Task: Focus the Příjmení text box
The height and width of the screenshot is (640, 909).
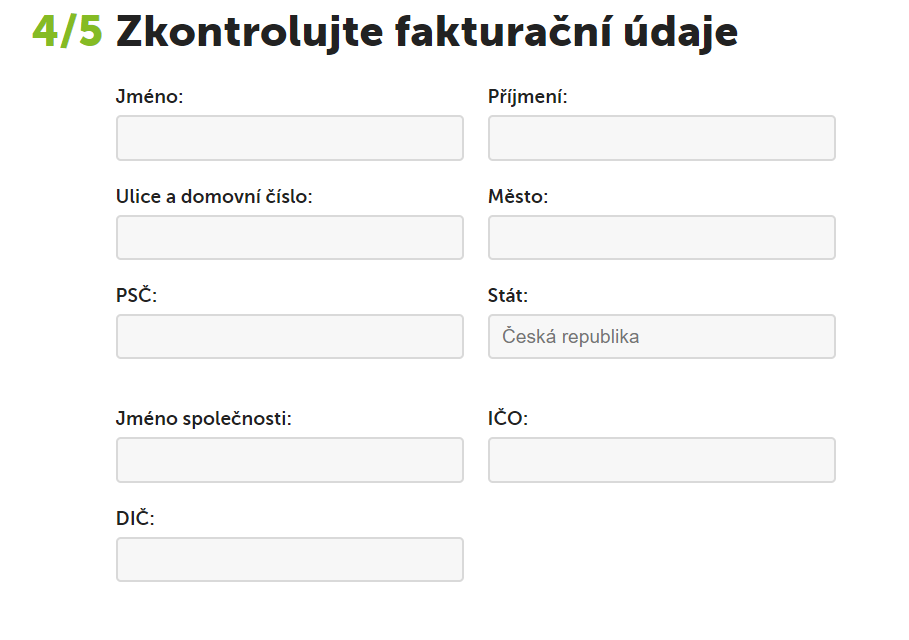Action: pos(661,138)
